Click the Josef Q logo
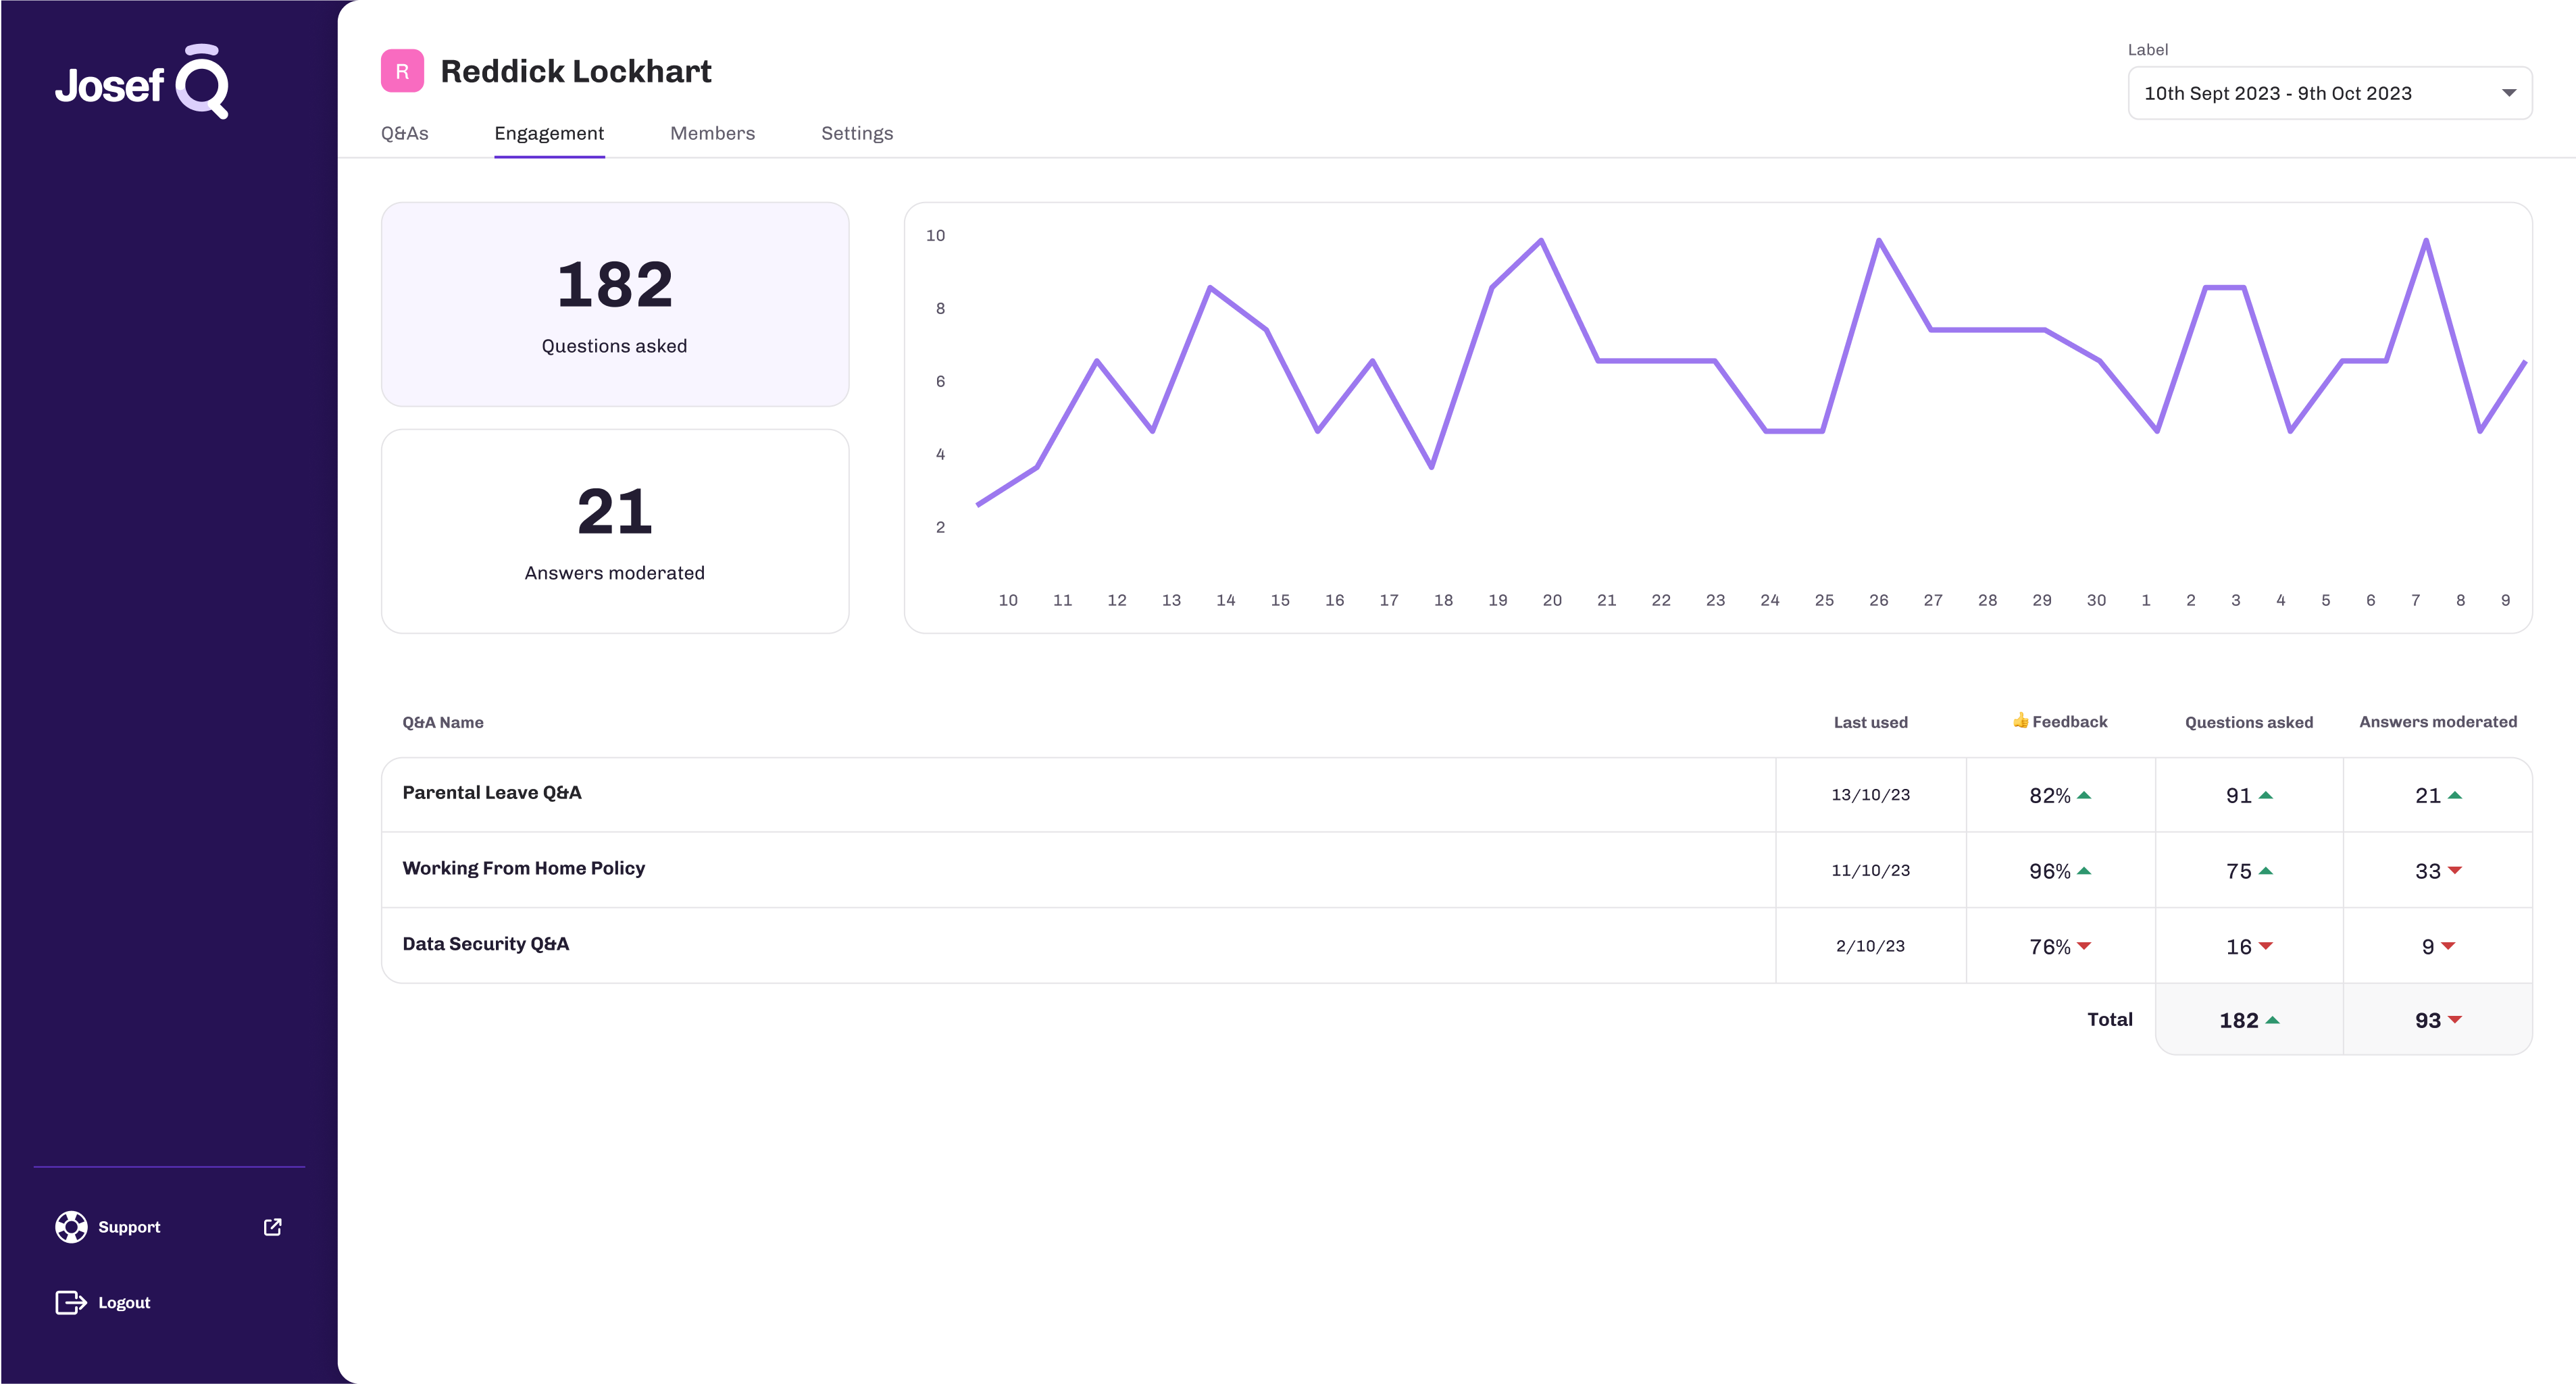This screenshot has width=2576, height=1384. click(x=142, y=82)
